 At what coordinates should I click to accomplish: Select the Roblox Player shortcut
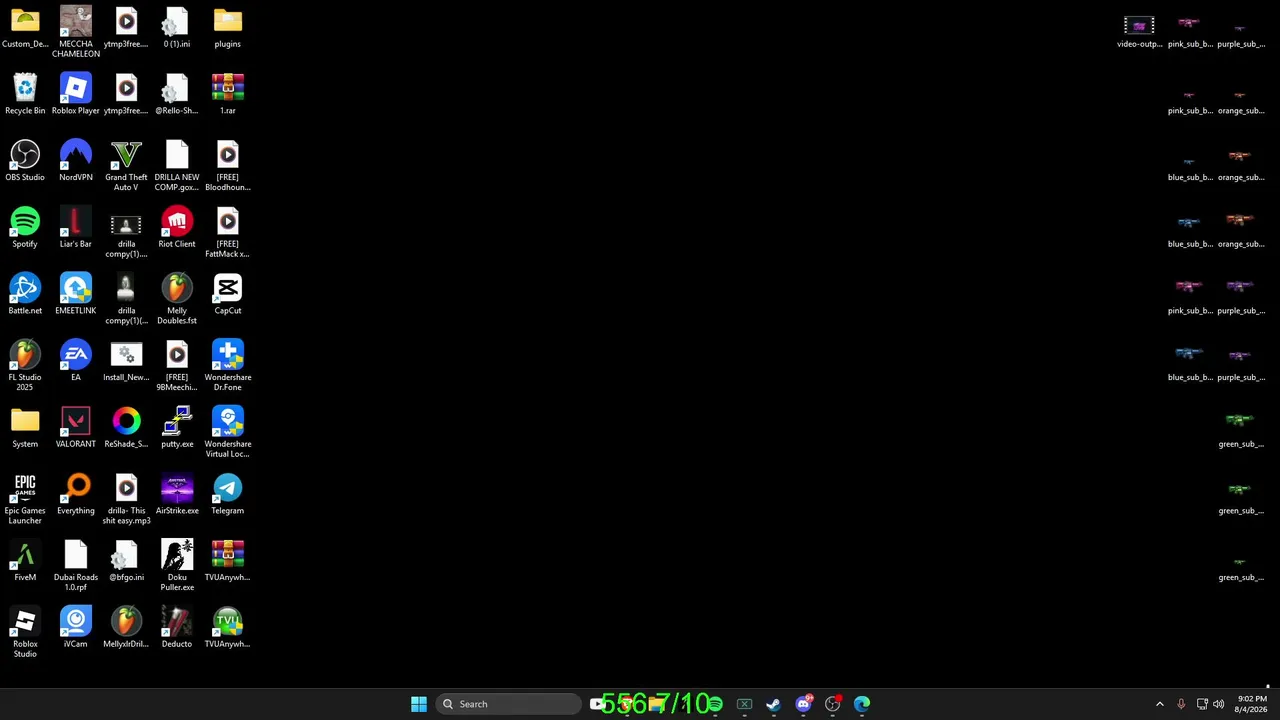tap(76, 94)
